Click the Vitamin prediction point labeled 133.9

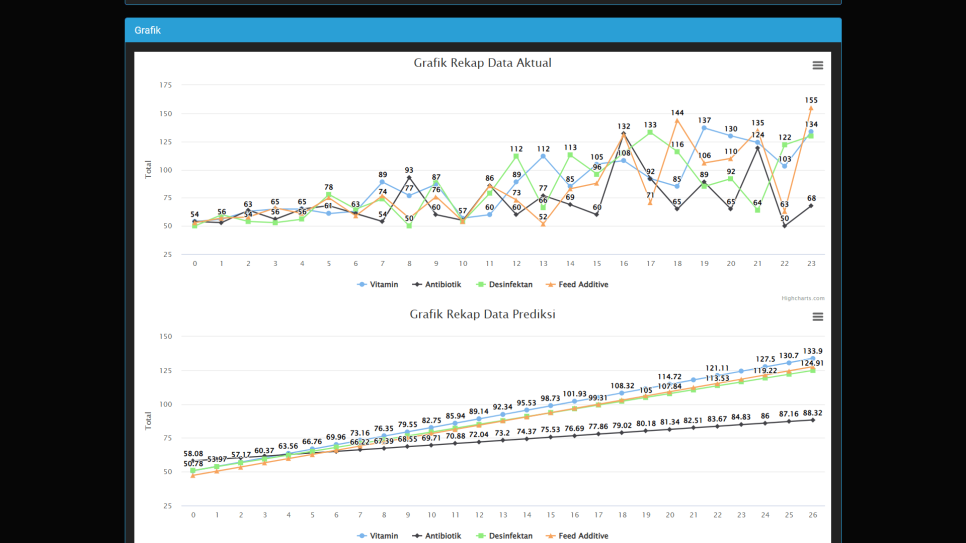click(812, 358)
